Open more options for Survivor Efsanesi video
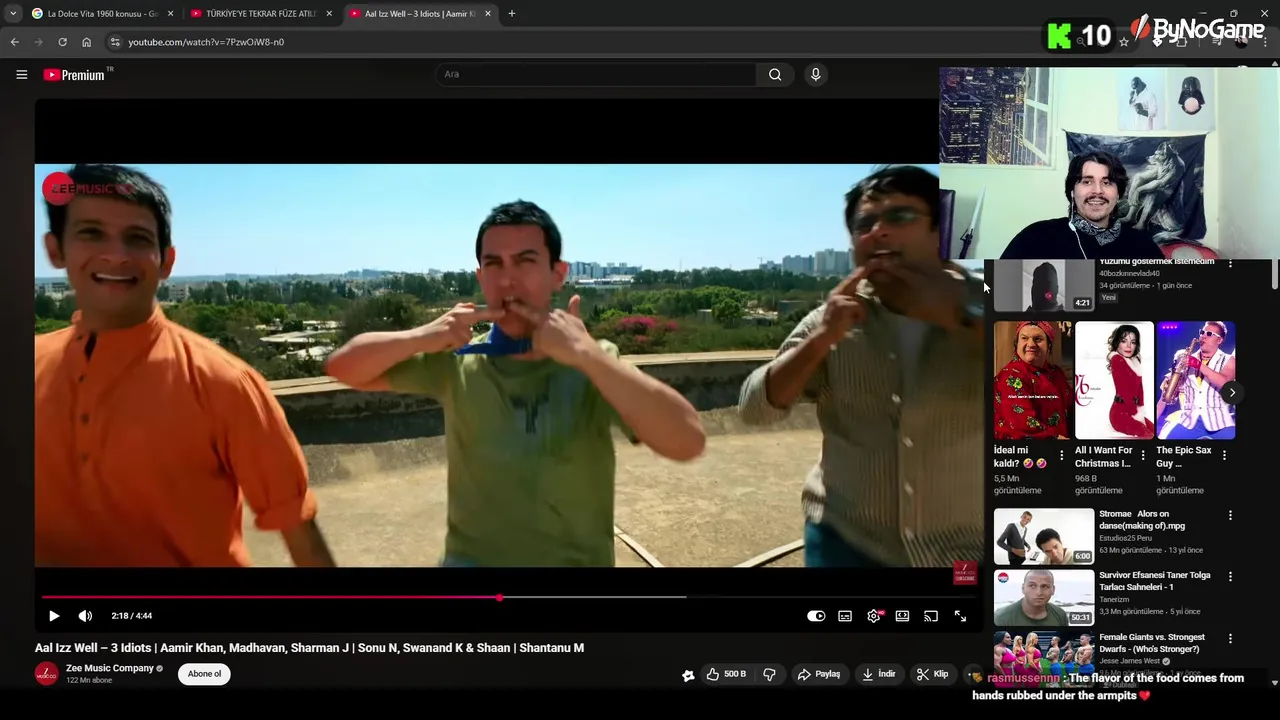The image size is (1280, 720). pos(1230,577)
